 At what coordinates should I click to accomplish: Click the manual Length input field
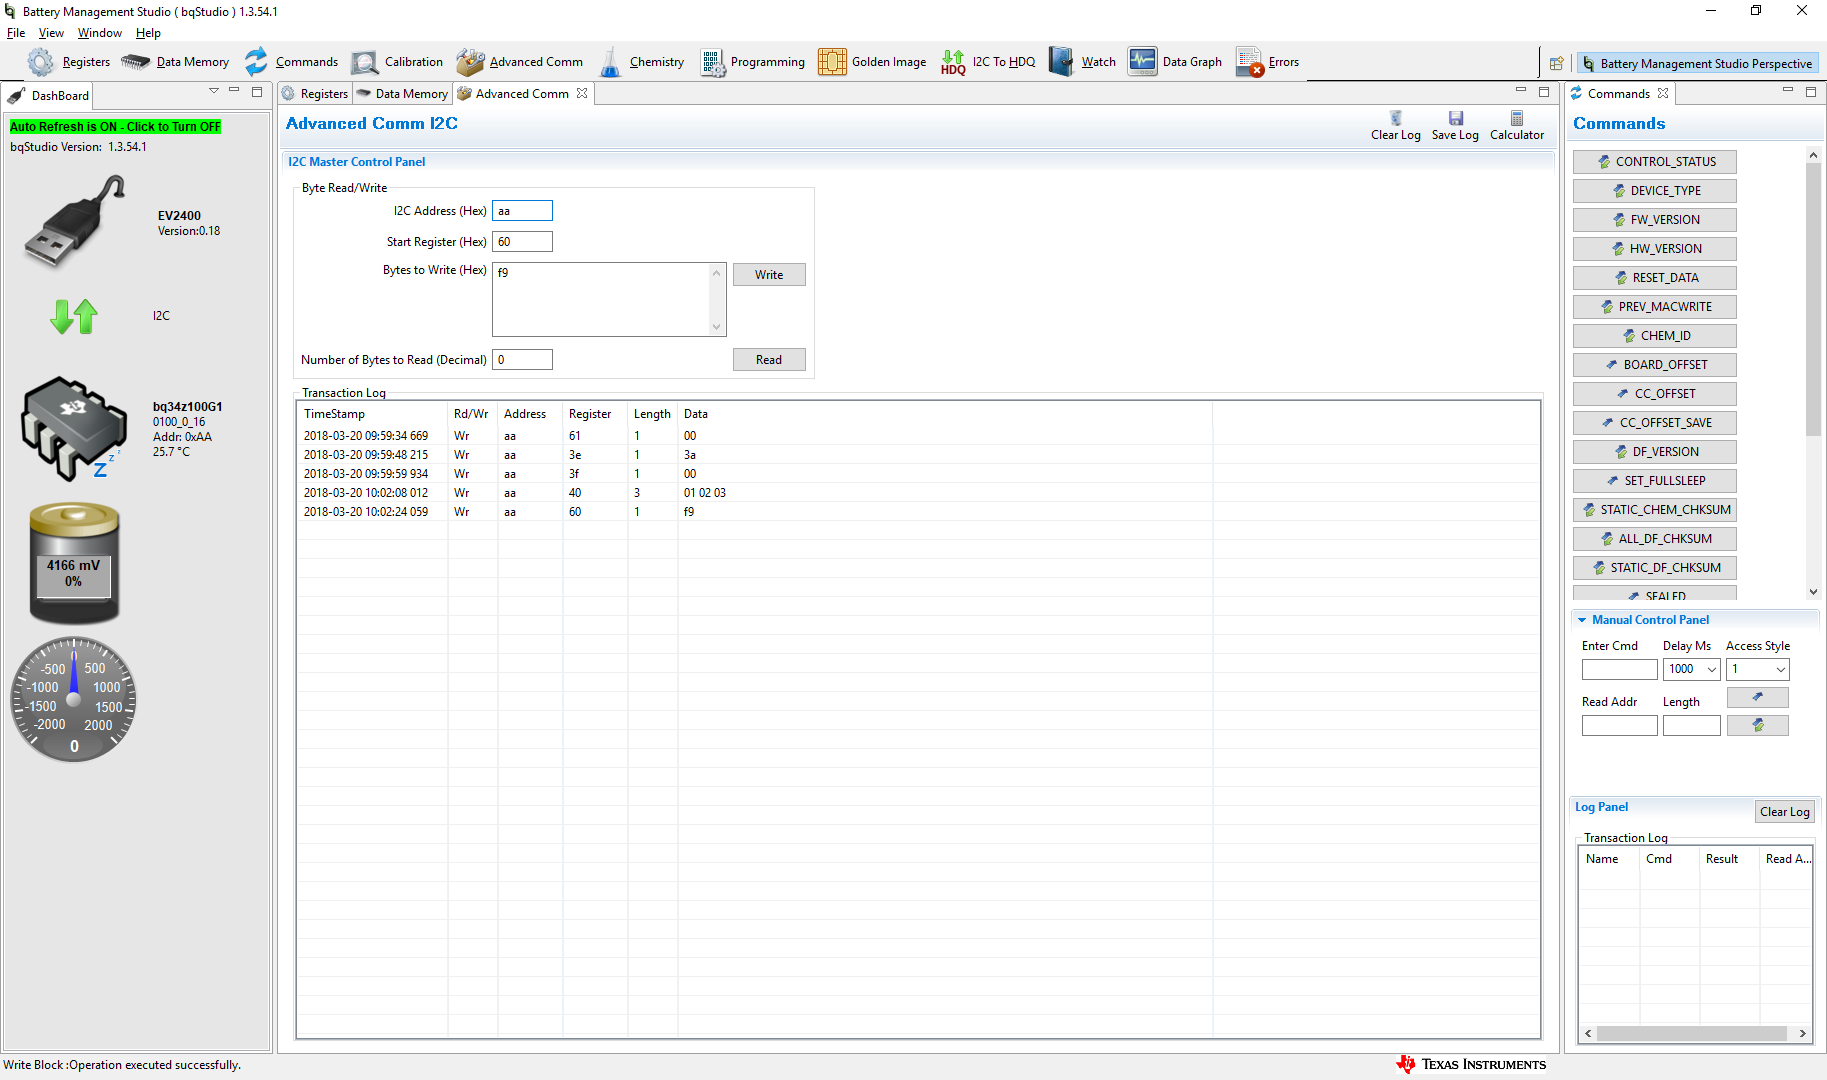[1692, 726]
